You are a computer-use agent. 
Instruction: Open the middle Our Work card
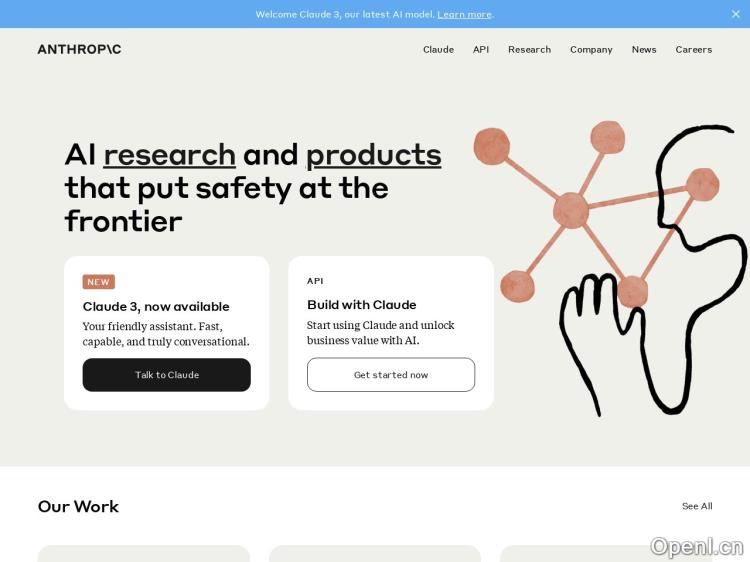pos(374,553)
